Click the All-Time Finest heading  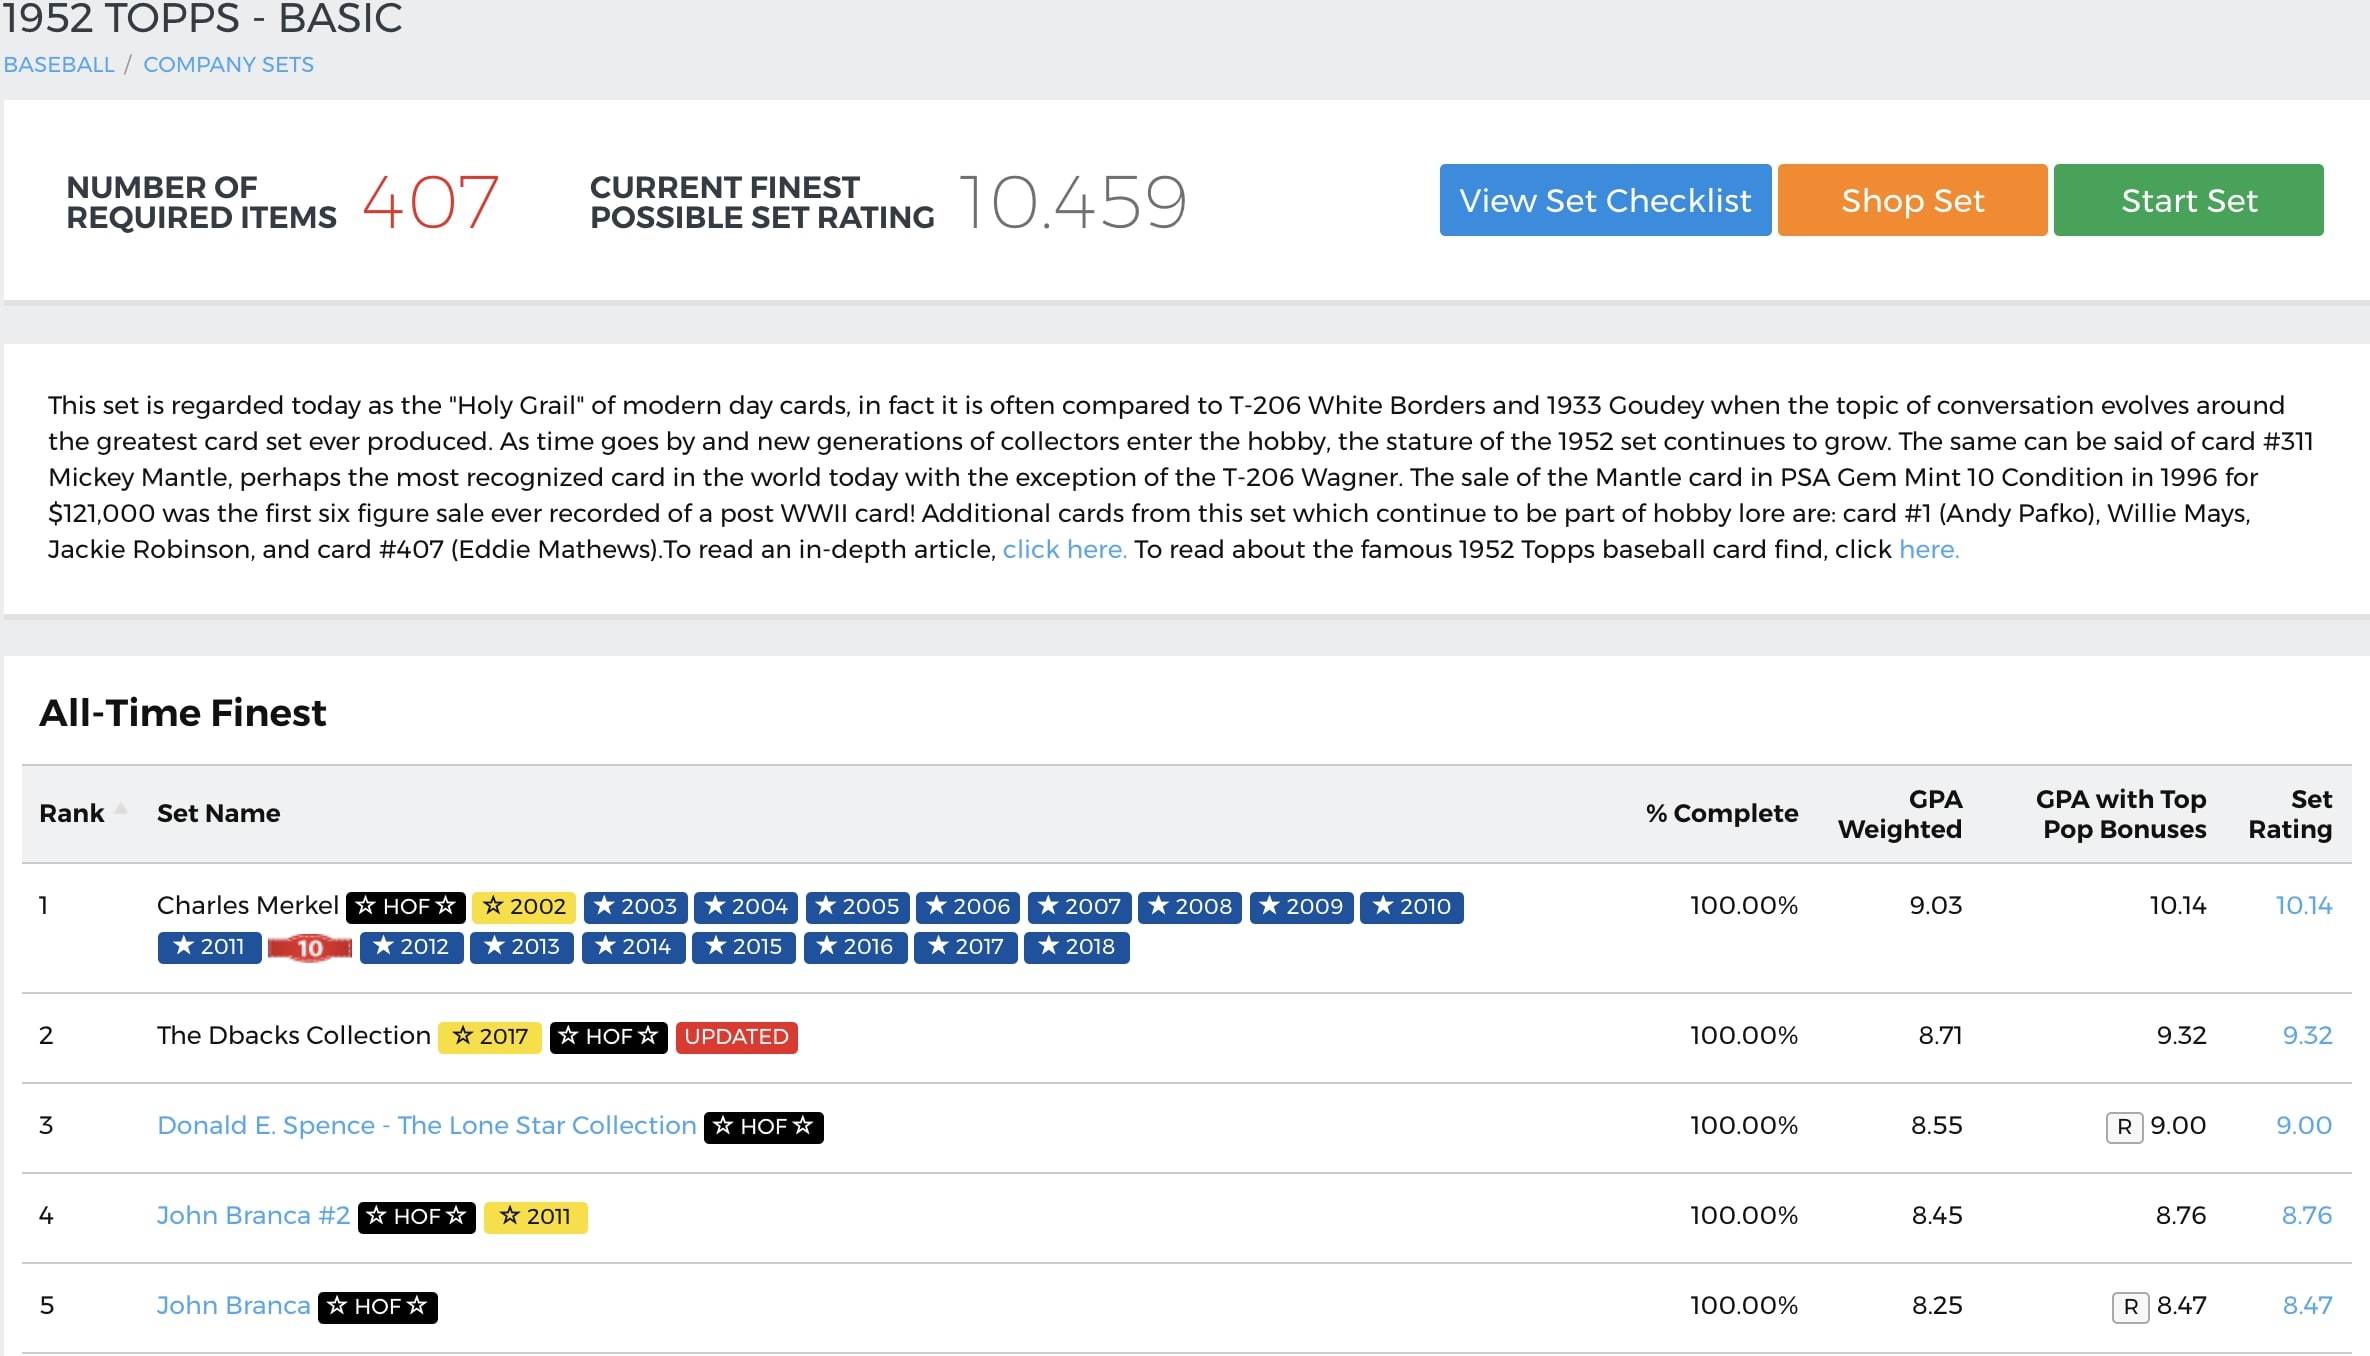[183, 713]
